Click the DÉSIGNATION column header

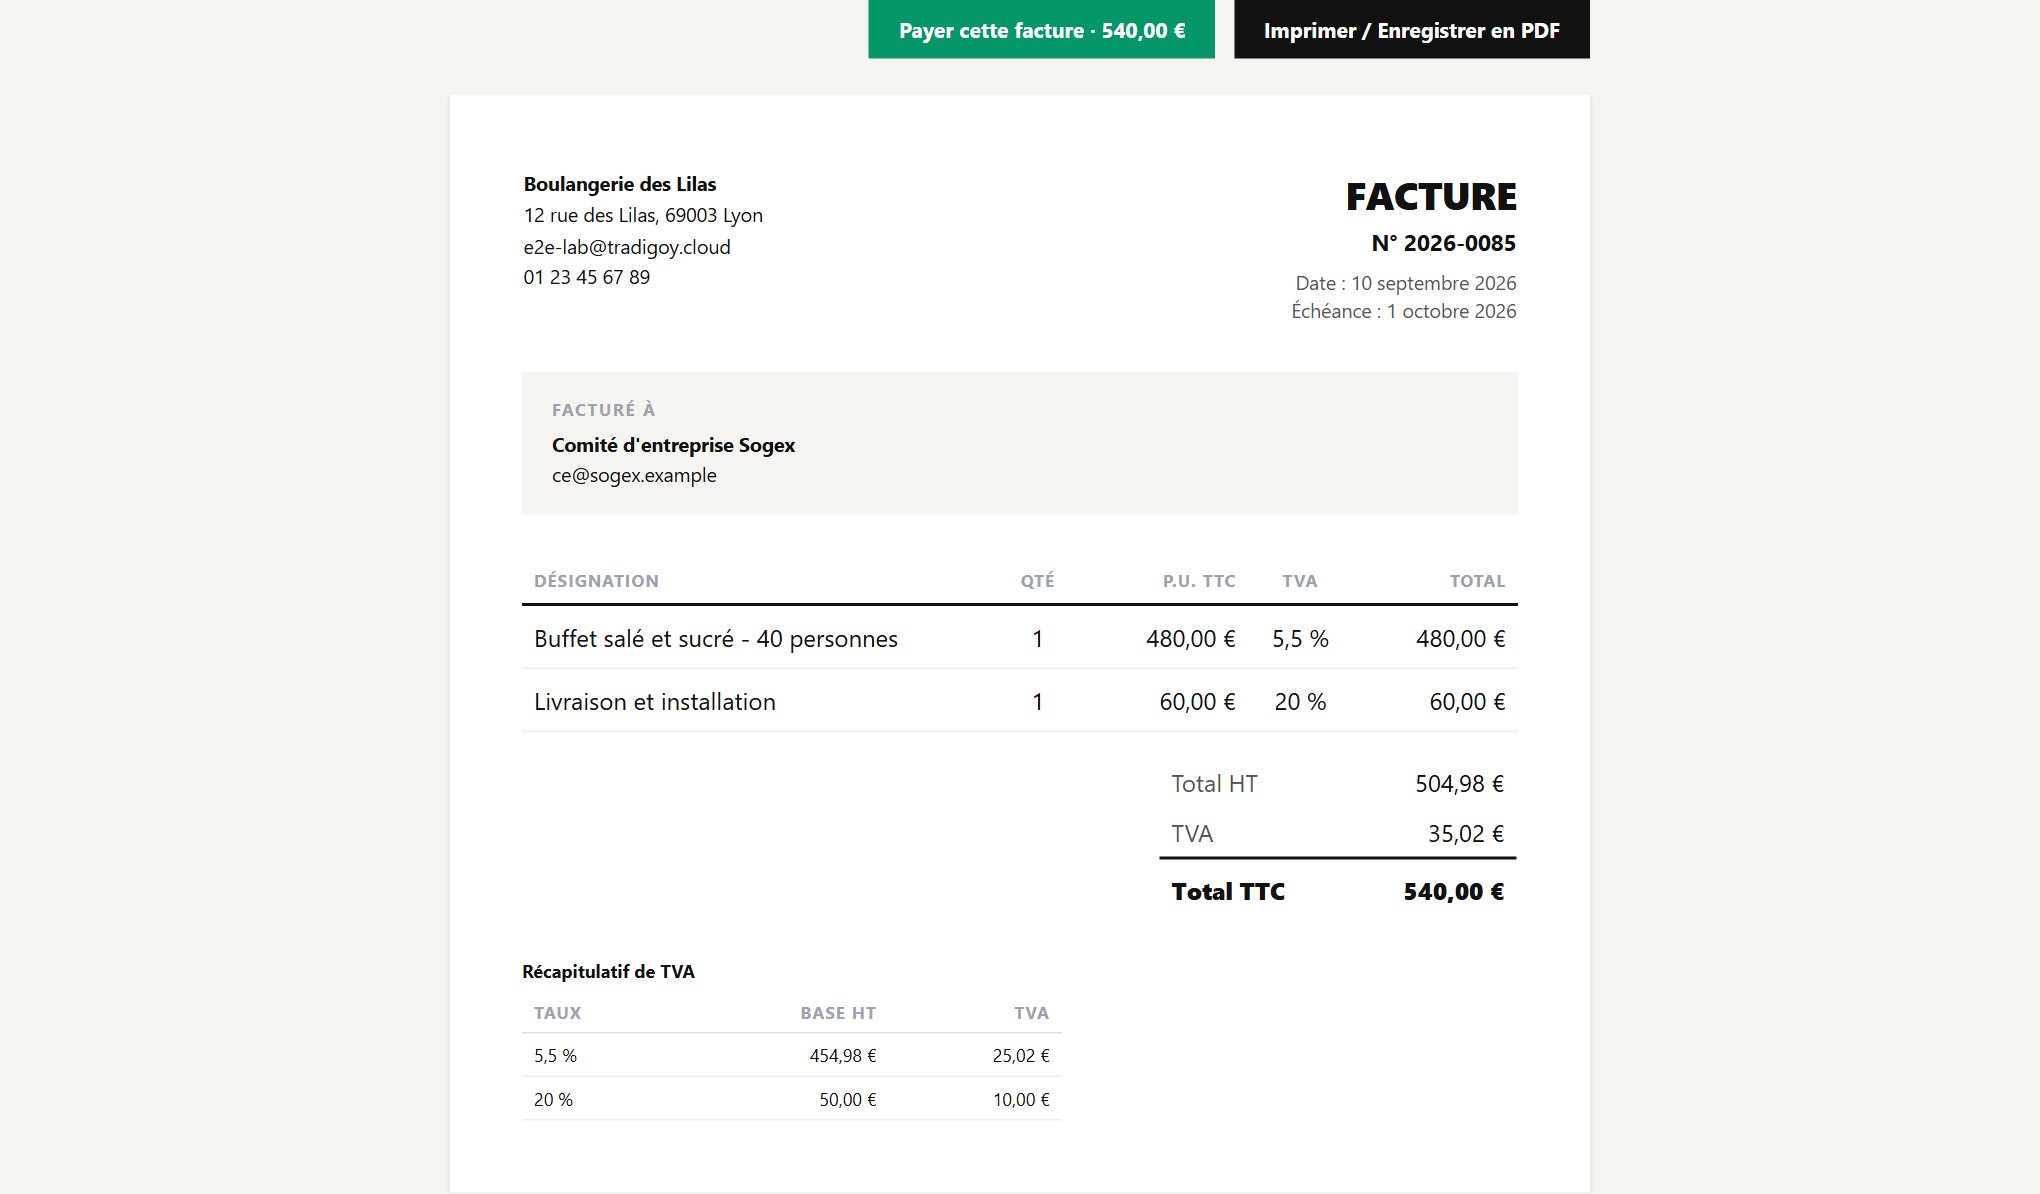(596, 581)
